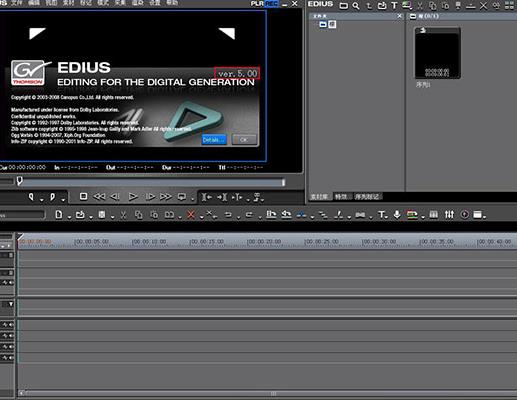Click the Paste icon in timeline toolbar
The image size is (517, 400).
click(154, 215)
